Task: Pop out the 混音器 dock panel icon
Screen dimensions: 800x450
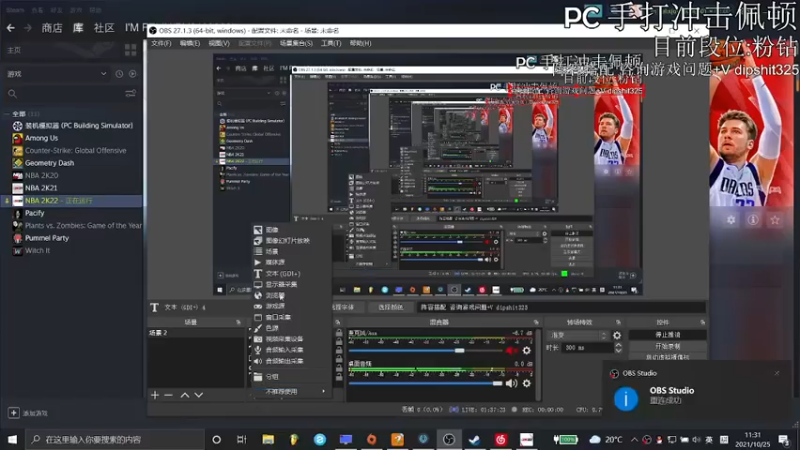Action: pyautogui.click(x=536, y=322)
